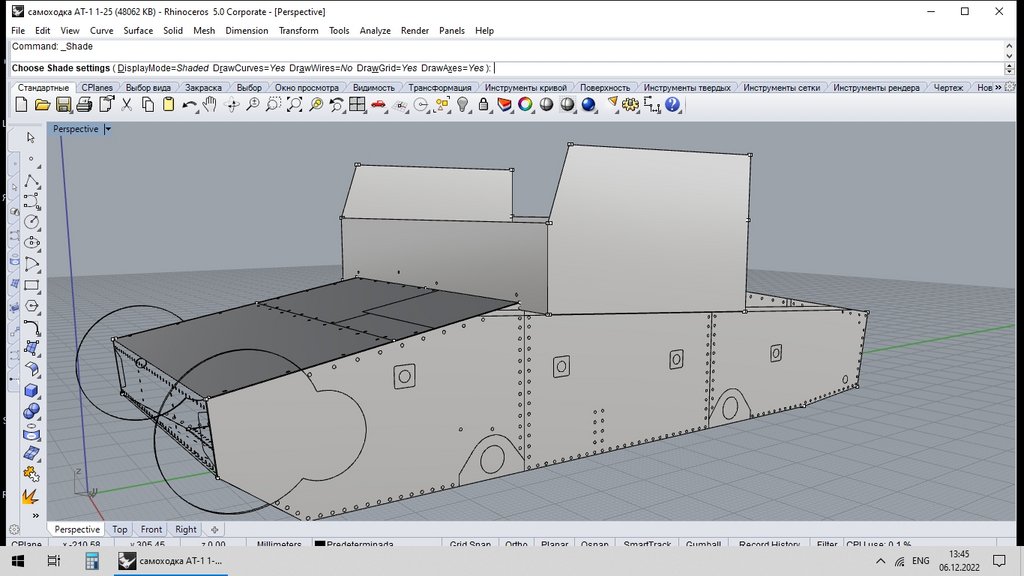
Task: Toggle Record History in the status bar
Action: point(769,543)
